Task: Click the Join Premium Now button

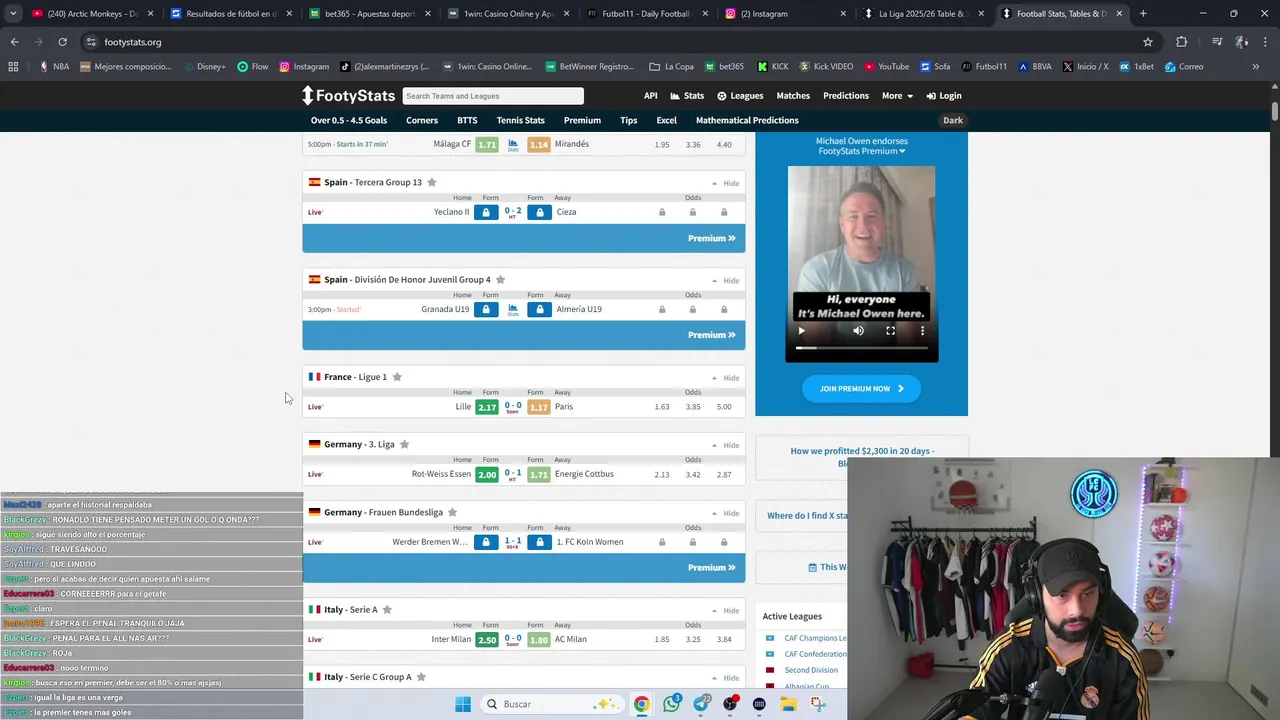Action: (861, 389)
